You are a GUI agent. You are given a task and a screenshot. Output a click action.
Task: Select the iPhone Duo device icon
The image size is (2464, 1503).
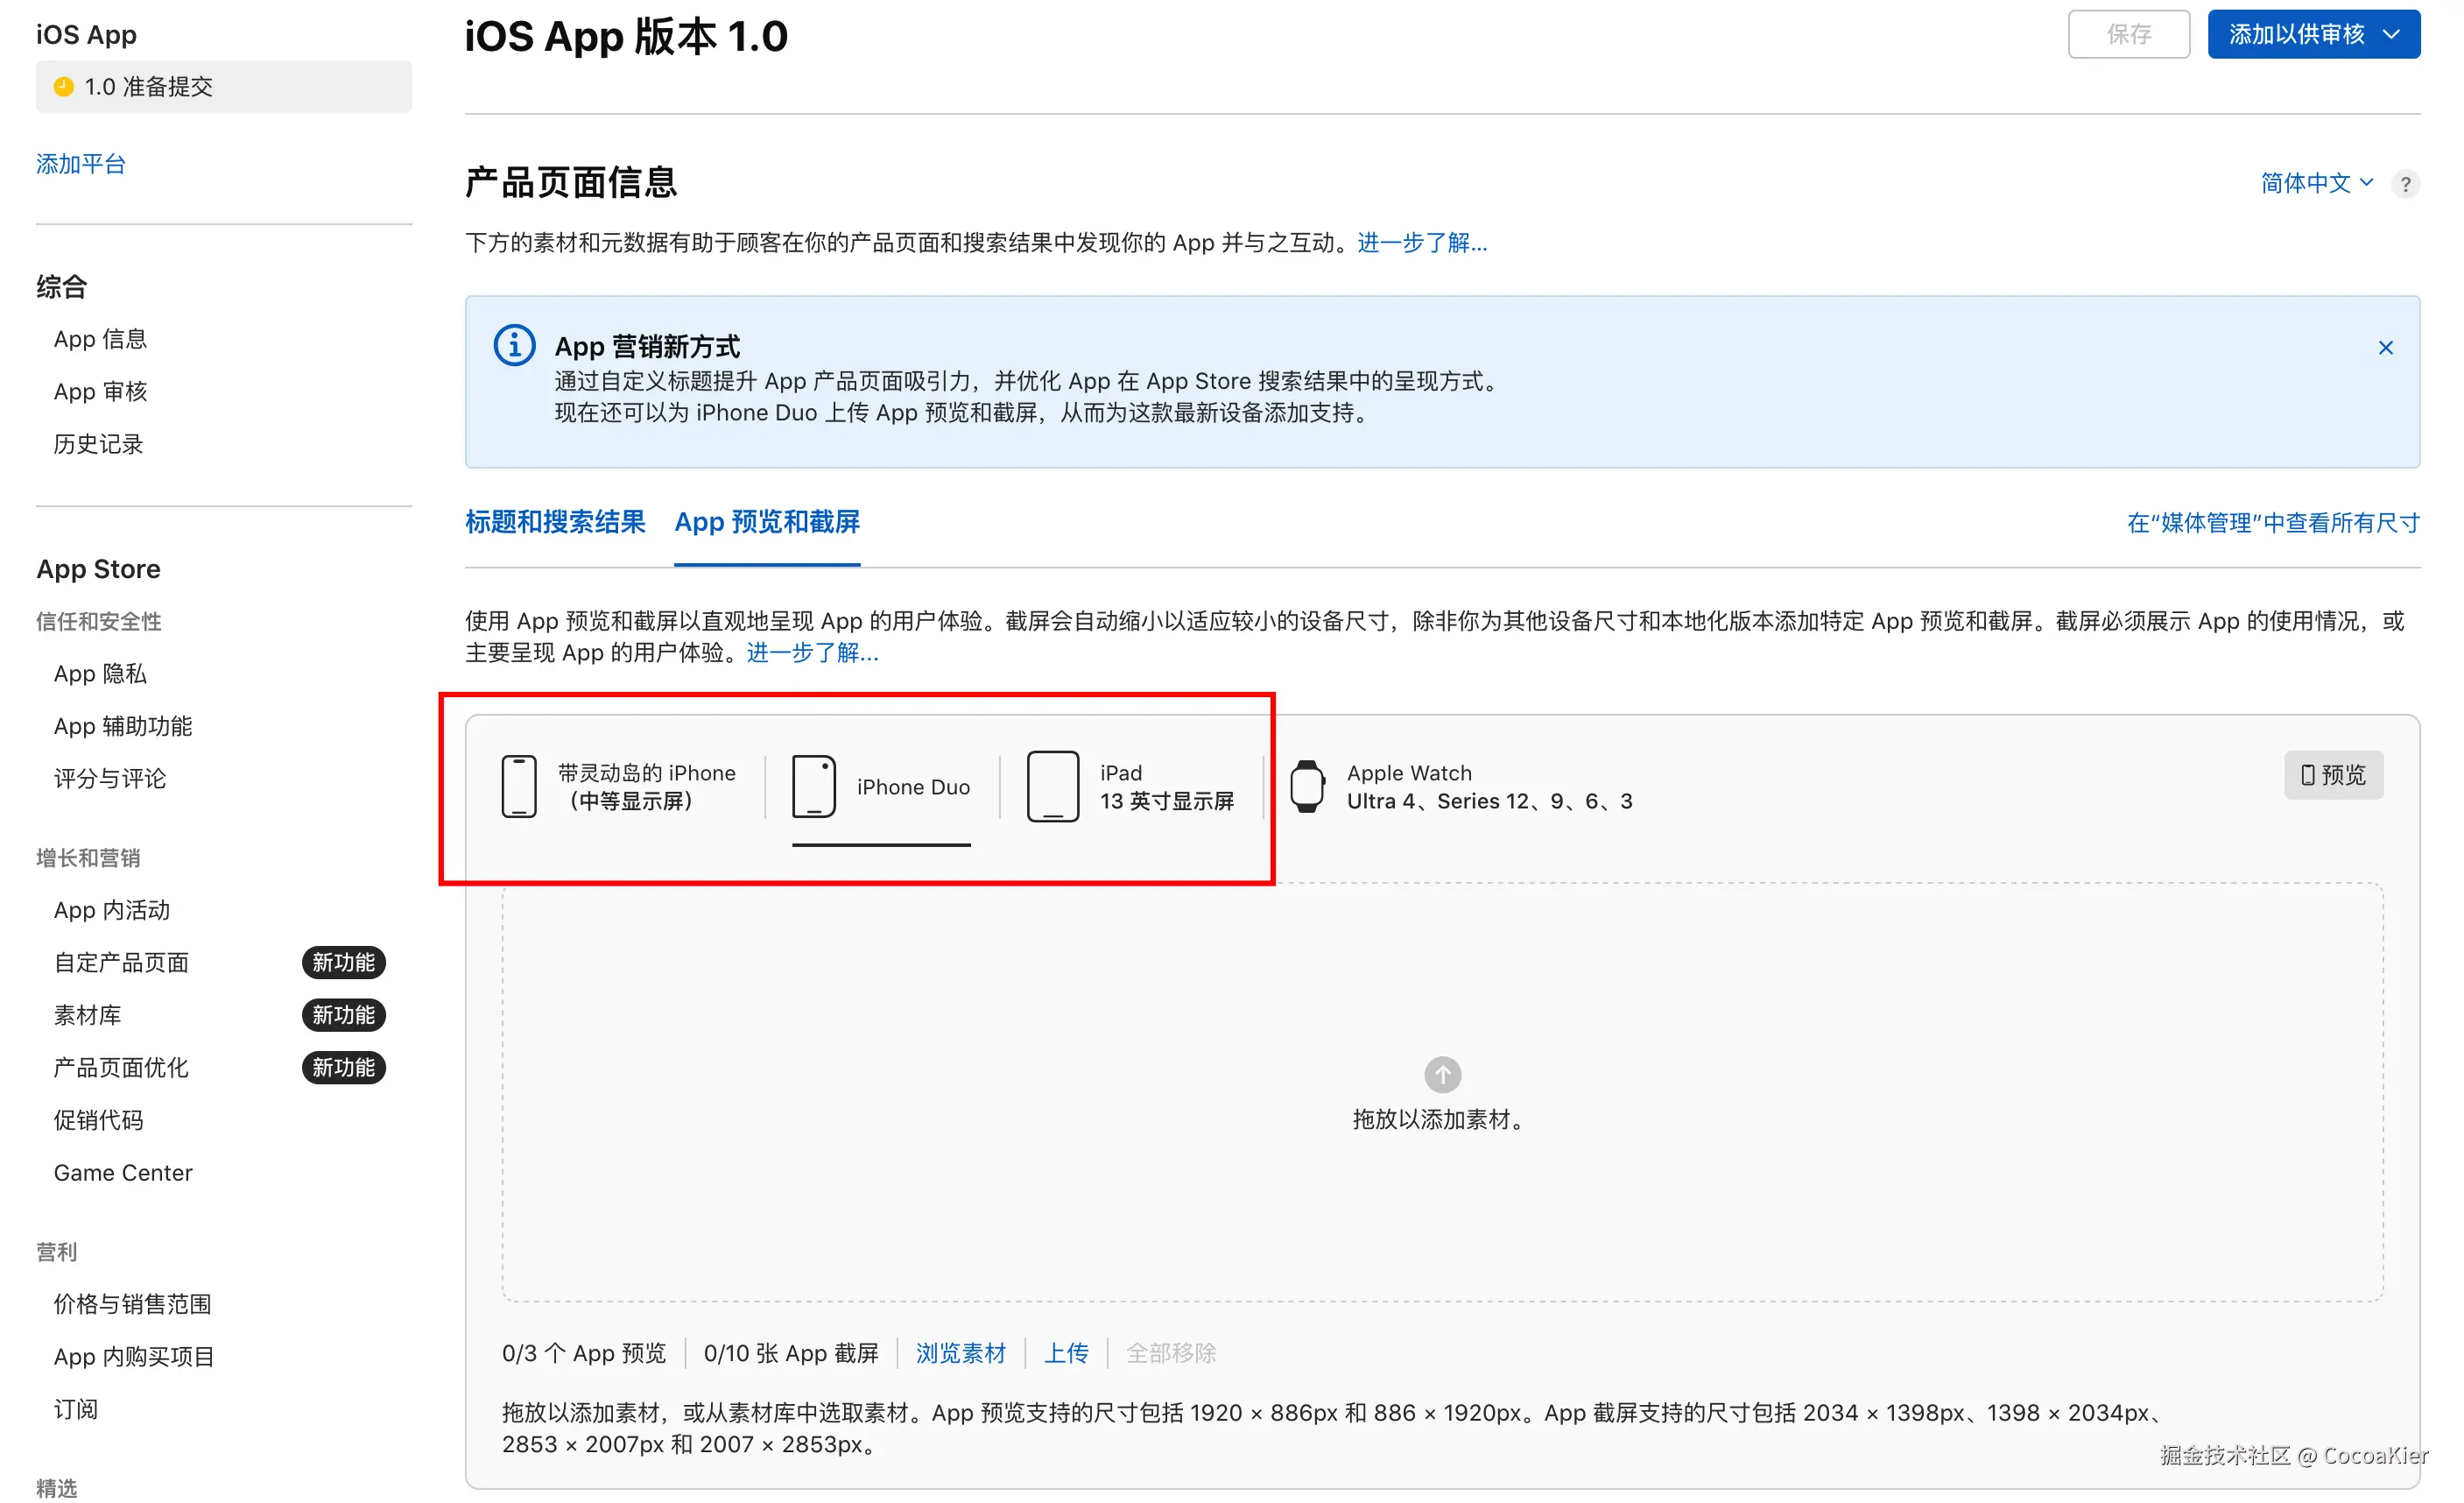(x=813, y=787)
